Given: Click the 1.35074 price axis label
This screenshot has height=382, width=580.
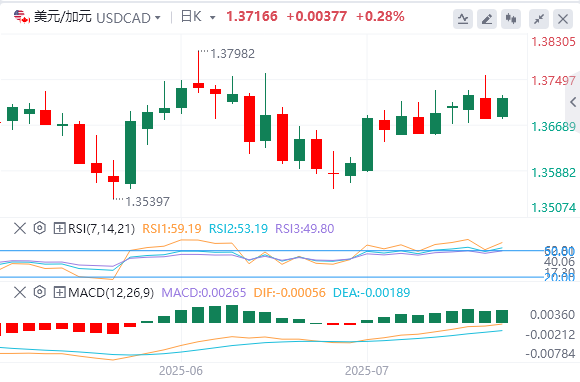Looking at the screenshot, I should pos(554,207).
